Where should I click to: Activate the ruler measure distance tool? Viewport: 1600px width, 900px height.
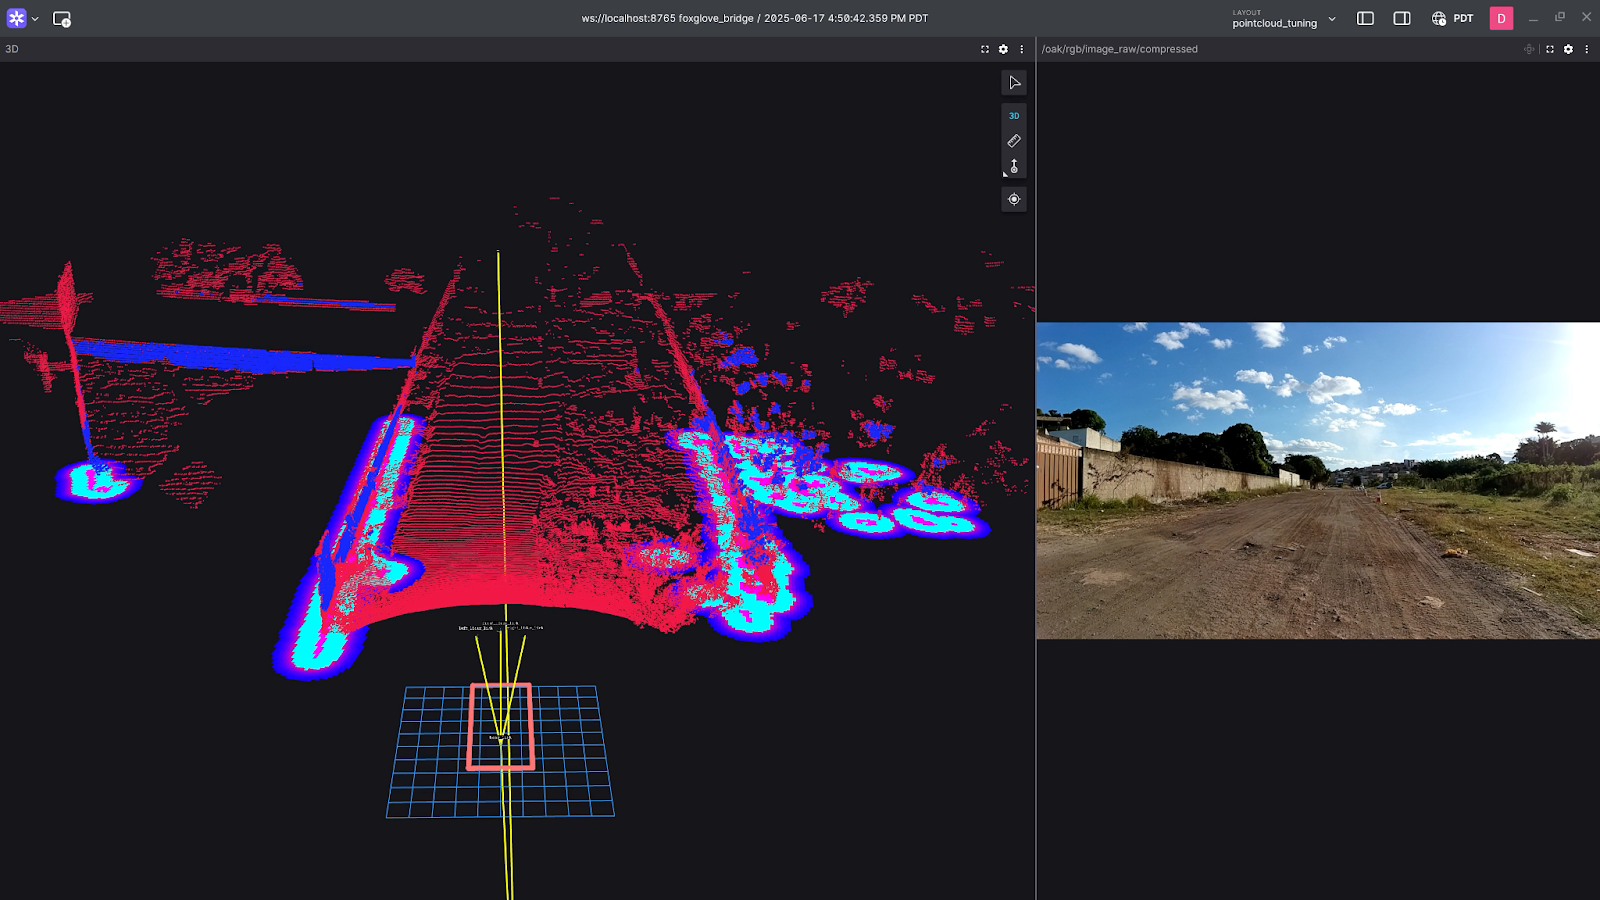click(1014, 141)
